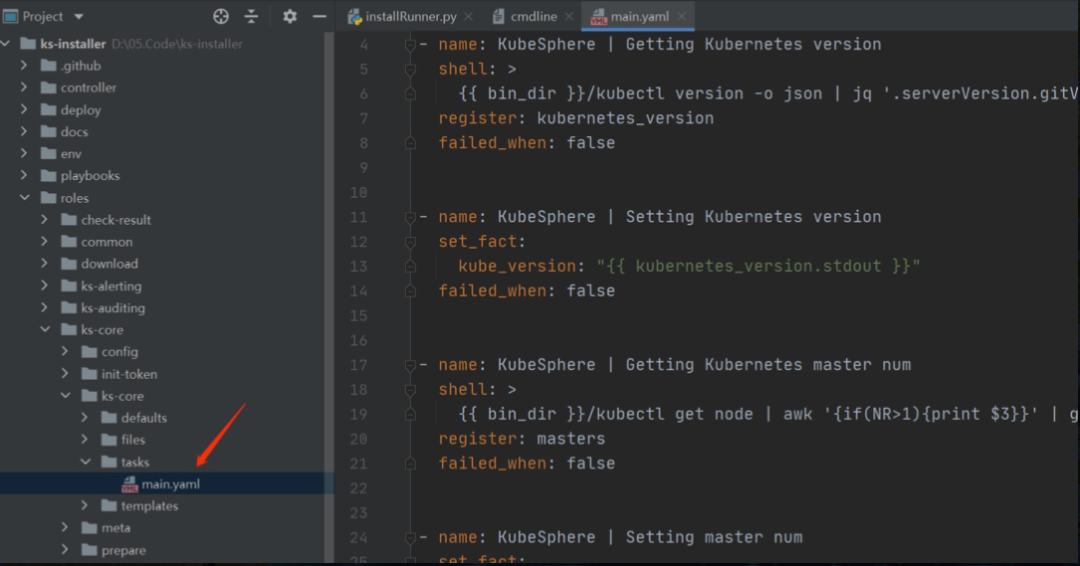
Task: Expand the playbooks folder
Action: click(x=24, y=176)
